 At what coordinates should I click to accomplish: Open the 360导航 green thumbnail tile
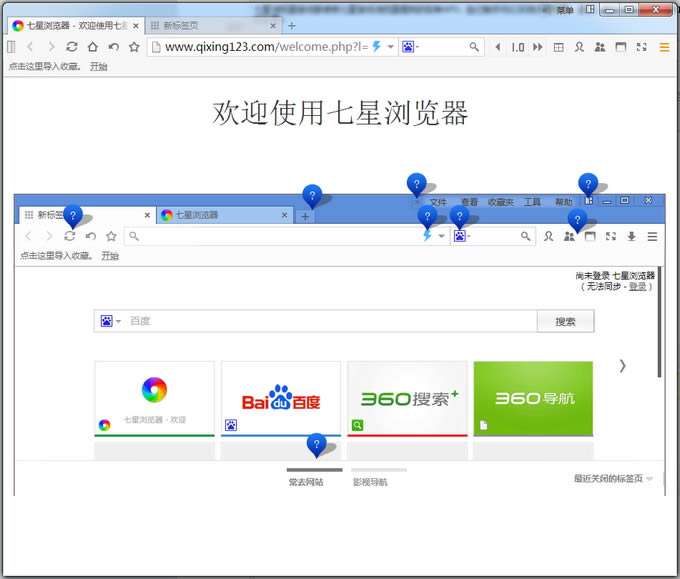(x=532, y=399)
